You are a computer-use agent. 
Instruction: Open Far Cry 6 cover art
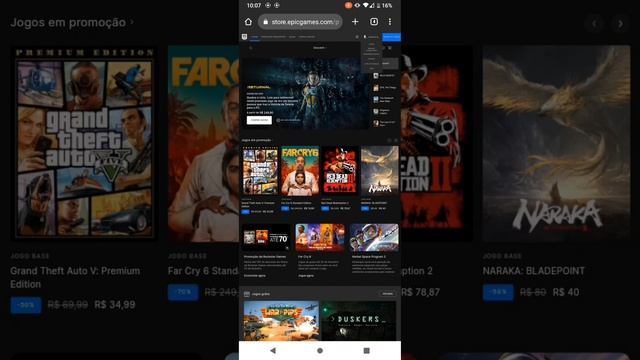(x=300, y=171)
